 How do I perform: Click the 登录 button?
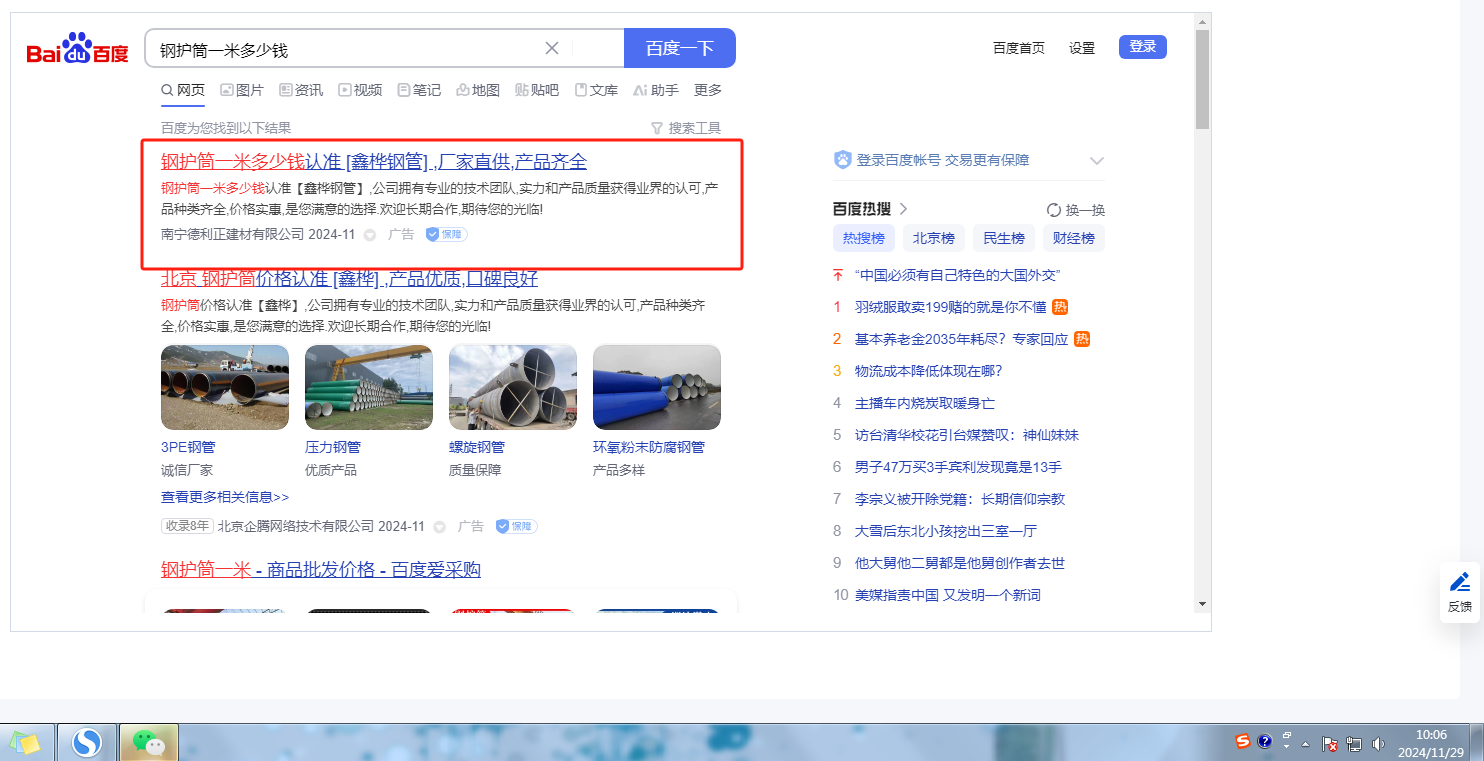1143,47
